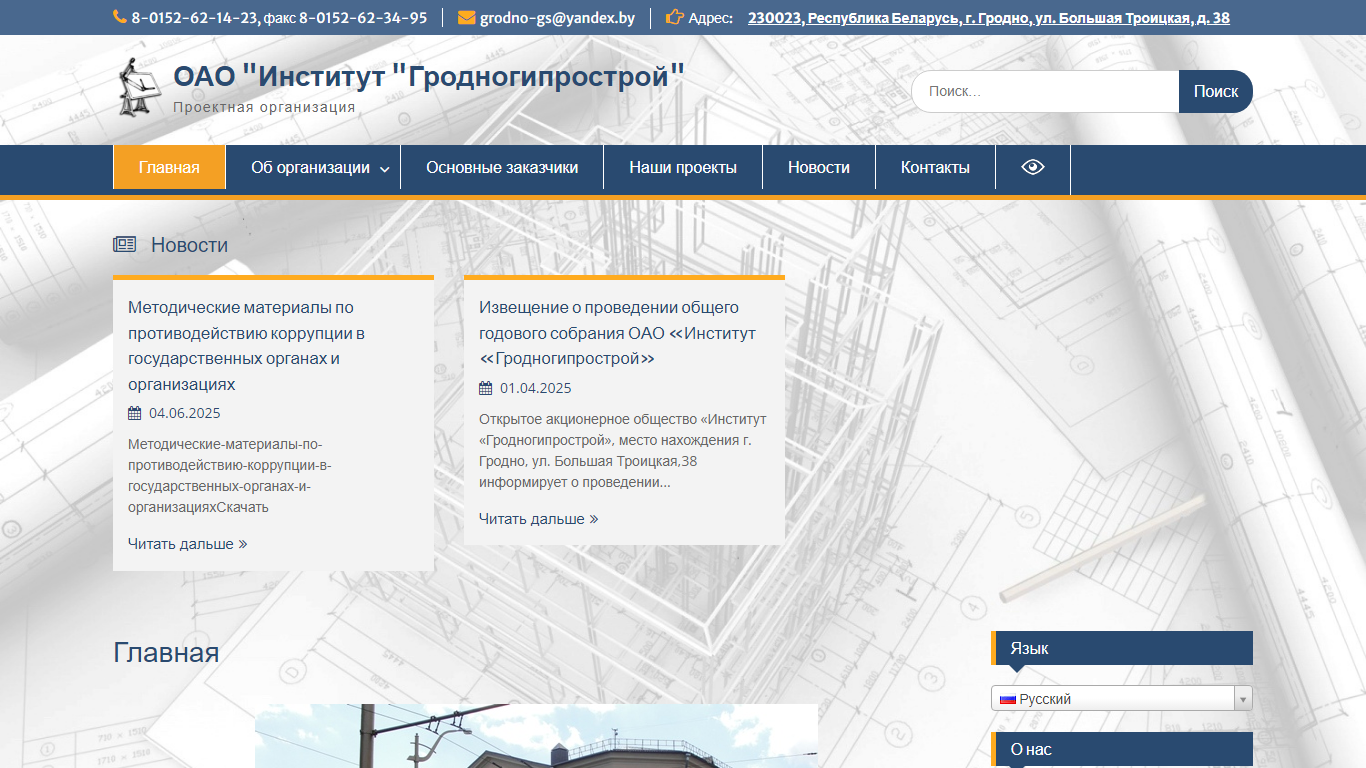Image resolution: width=1366 pixels, height=768 pixels.
Task: Click the О нас sidebar heading
Action: (x=1122, y=749)
